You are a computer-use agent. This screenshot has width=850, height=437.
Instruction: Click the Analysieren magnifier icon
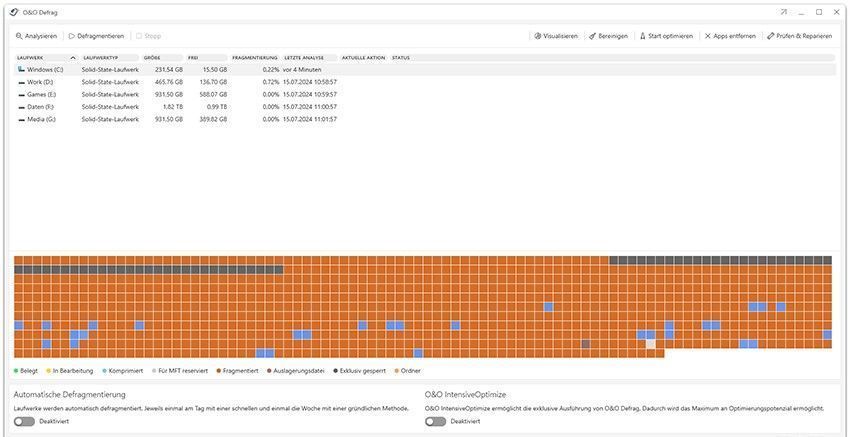19,36
